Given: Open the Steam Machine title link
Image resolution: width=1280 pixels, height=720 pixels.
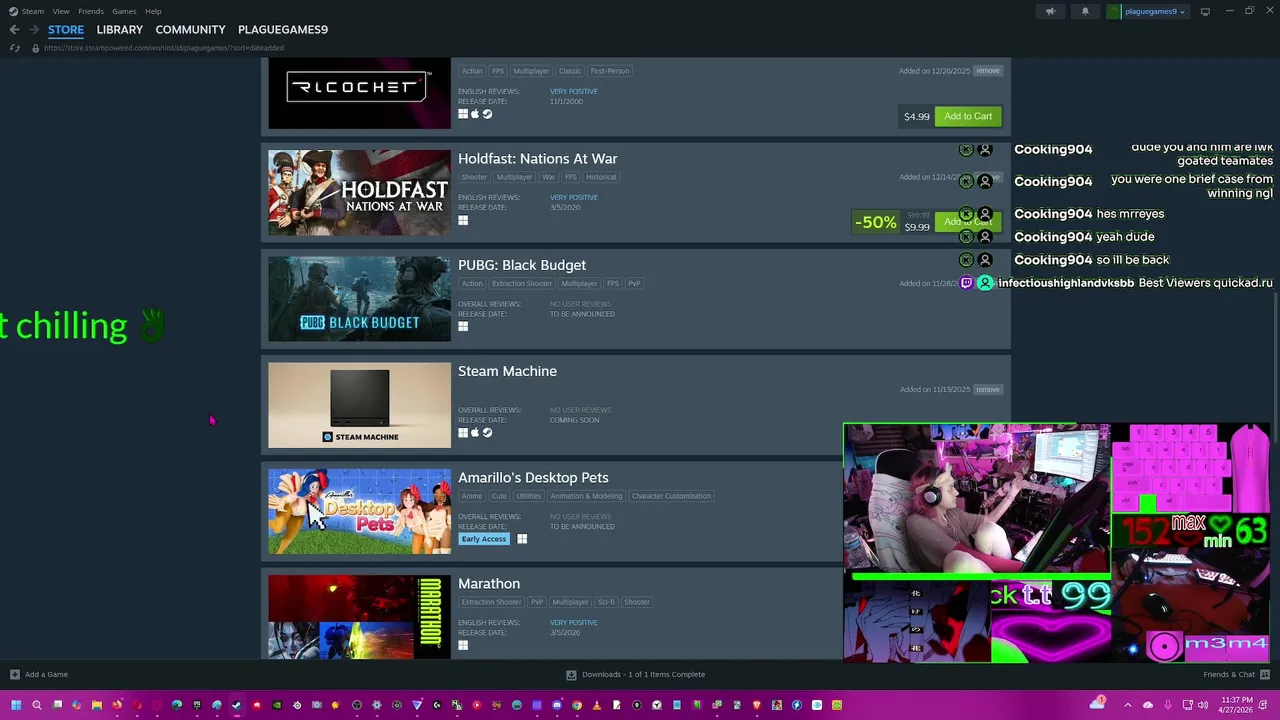Looking at the screenshot, I should [507, 371].
